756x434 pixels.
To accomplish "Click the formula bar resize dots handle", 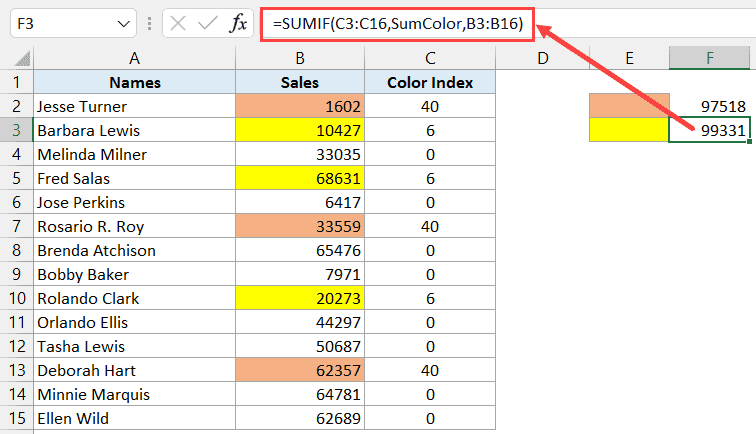I will tap(149, 23).
